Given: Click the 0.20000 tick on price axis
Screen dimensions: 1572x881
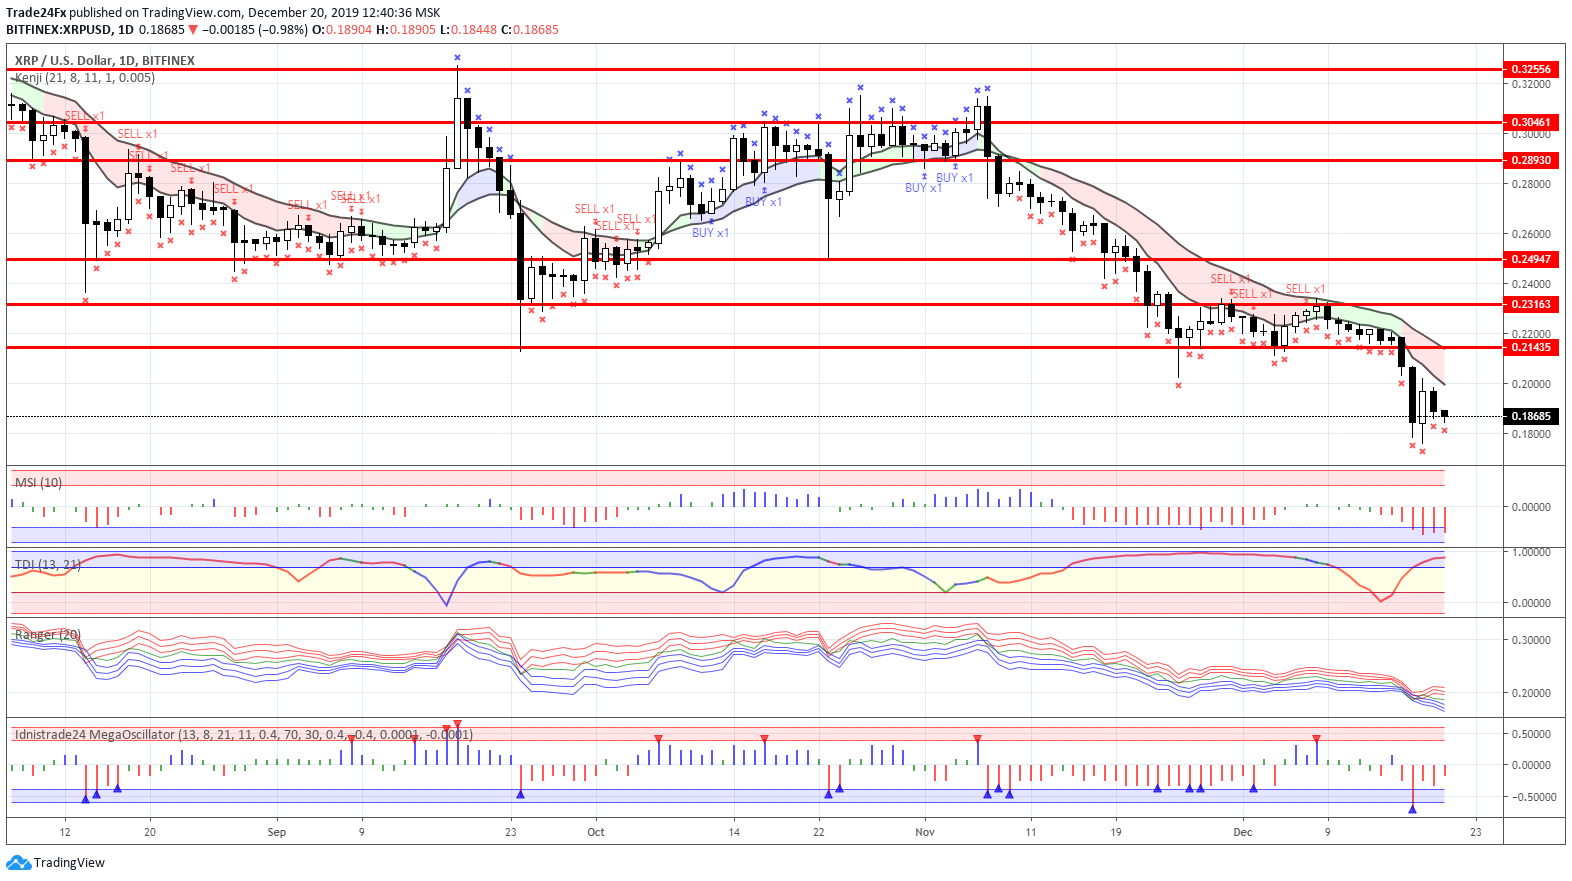Looking at the screenshot, I should tap(1531, 384).
